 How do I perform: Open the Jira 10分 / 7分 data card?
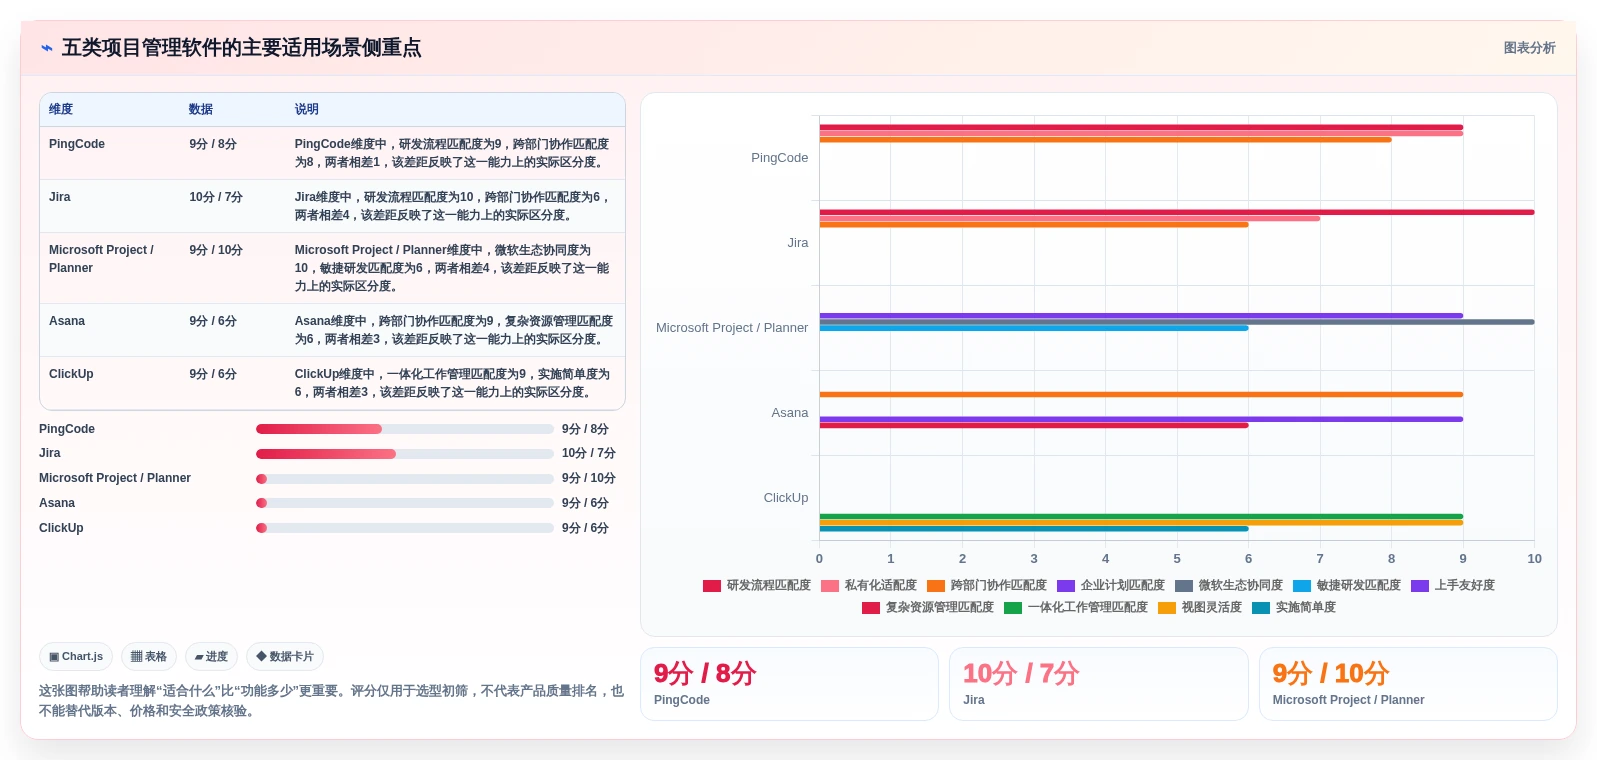point(1099,684)
